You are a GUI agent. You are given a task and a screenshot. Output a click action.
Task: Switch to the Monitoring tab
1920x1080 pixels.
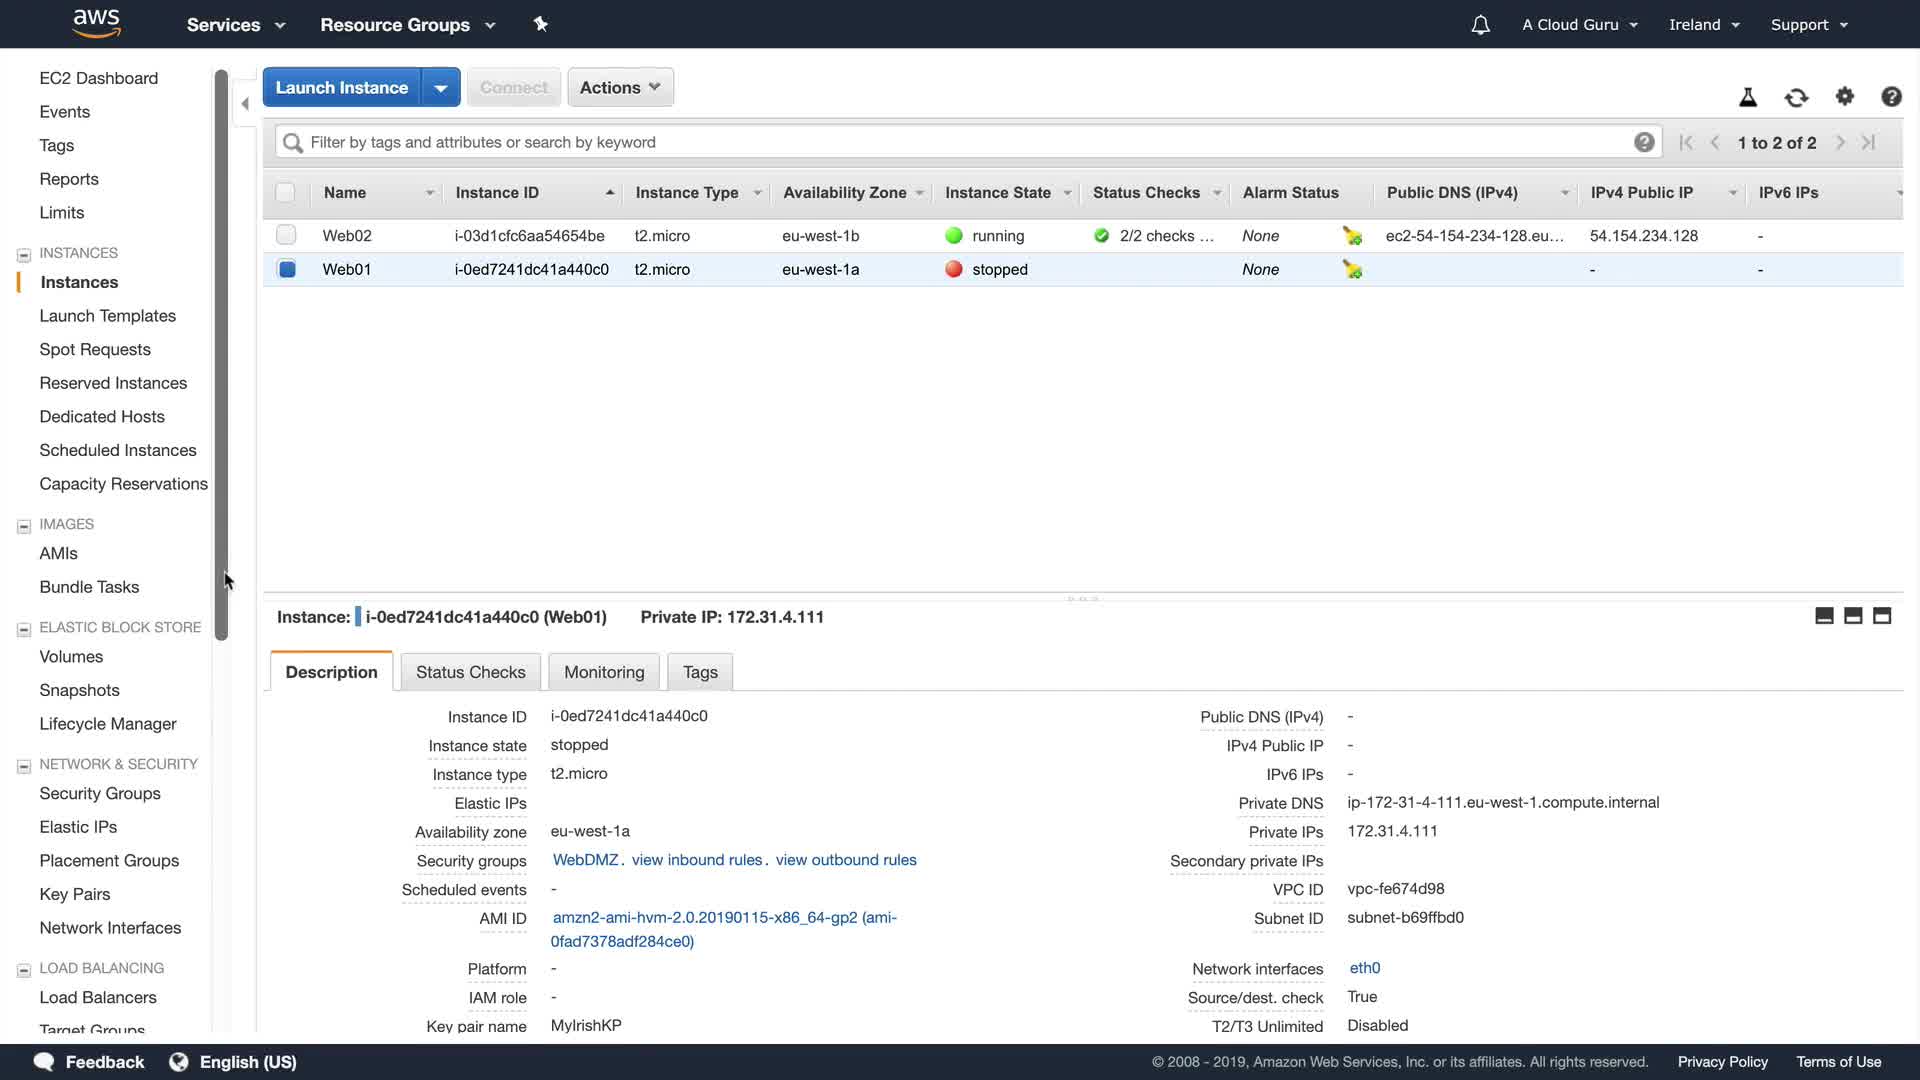coord(604,672)
